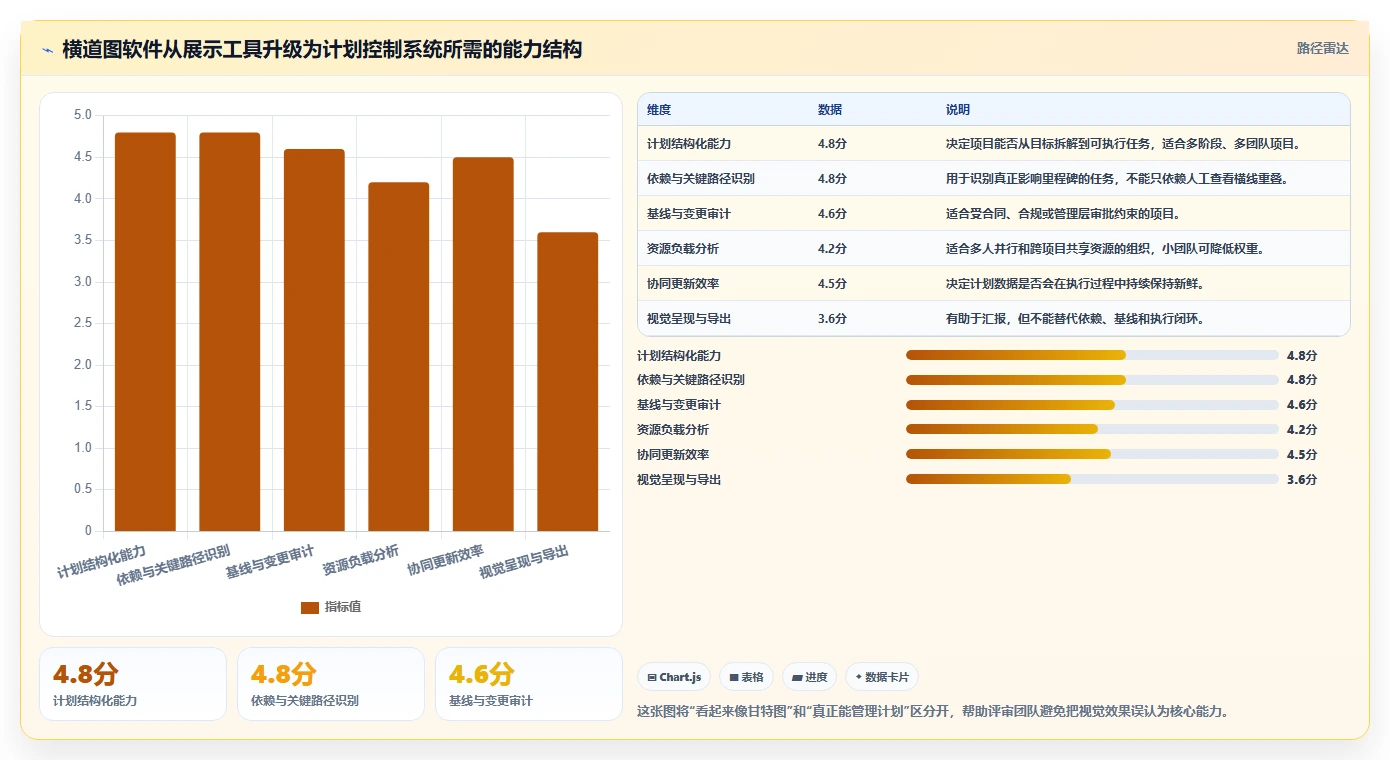Click the 依赖与关键路径识别 progress bar
This screenshot has width=1390, height=760.
click(1092, 380)
